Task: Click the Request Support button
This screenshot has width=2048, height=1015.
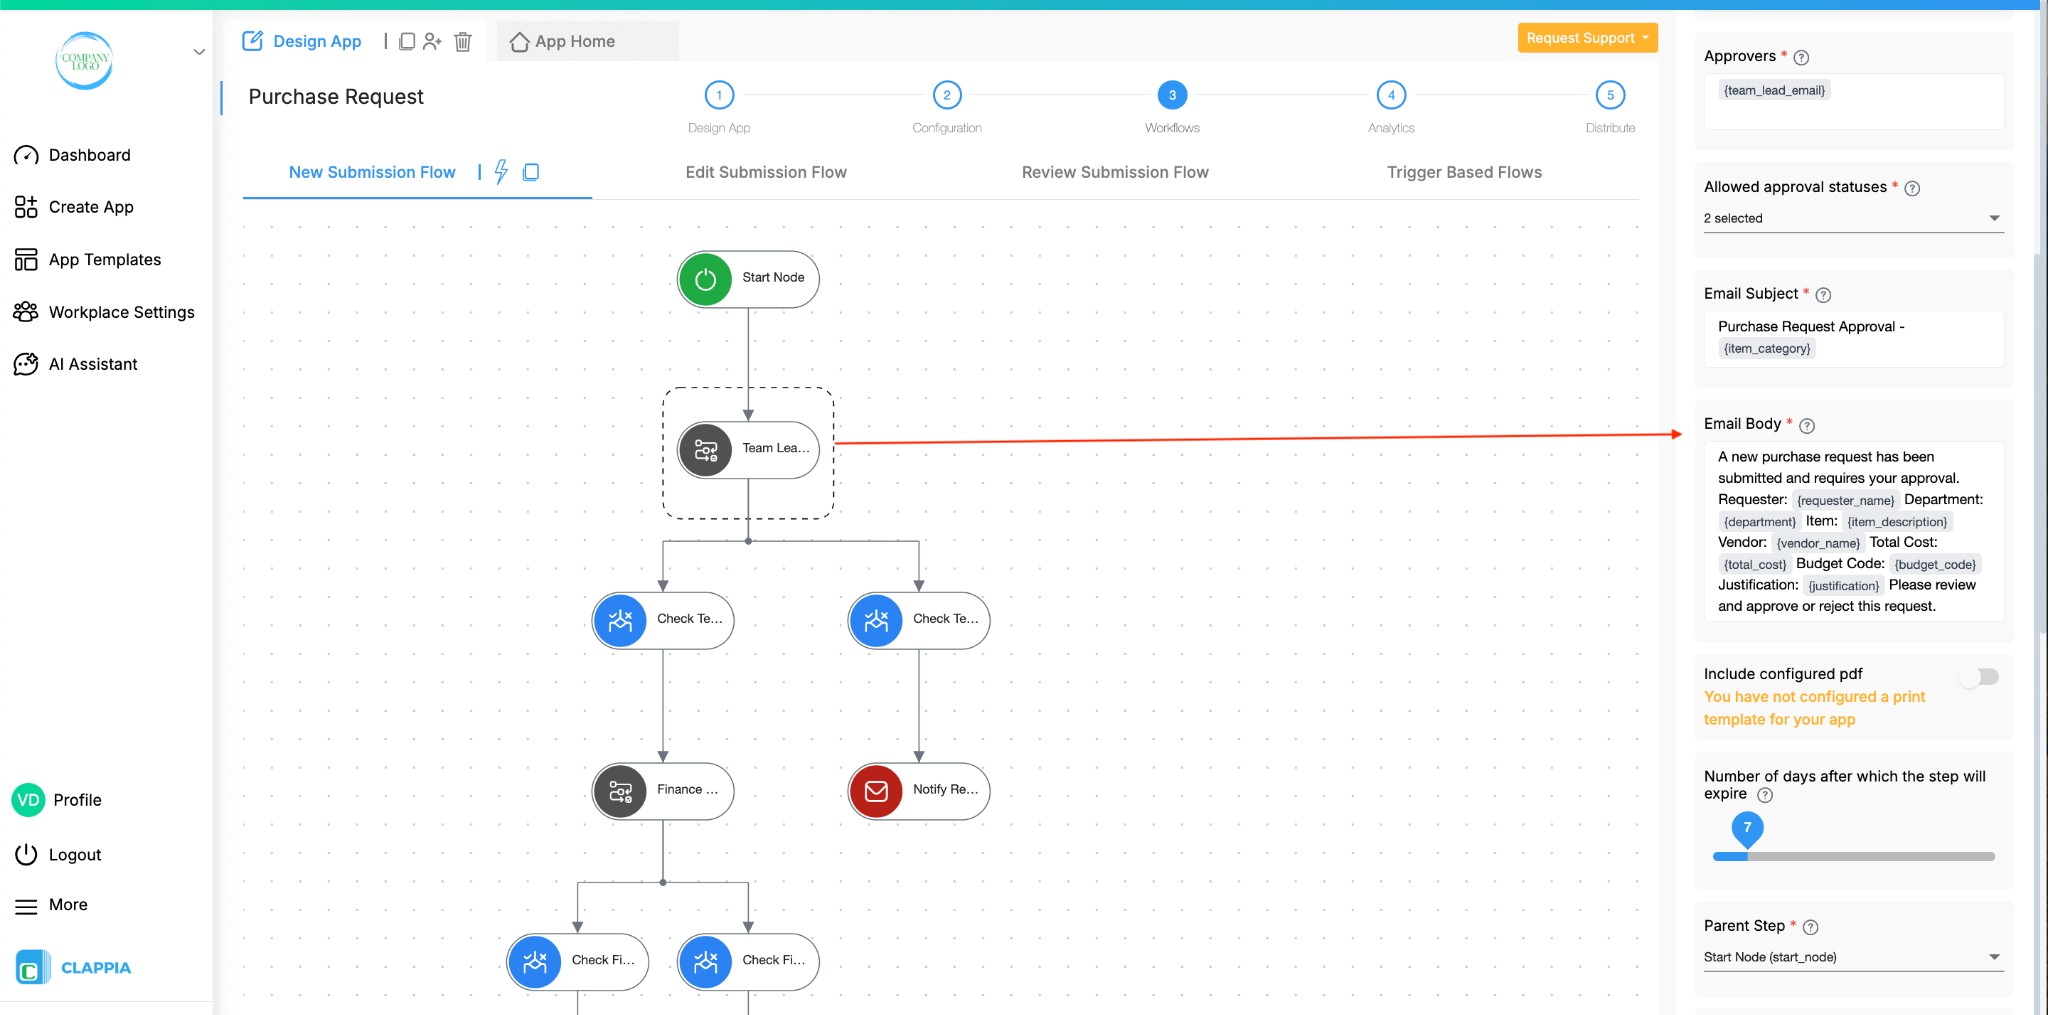Action: click(x=1586, y=37)
